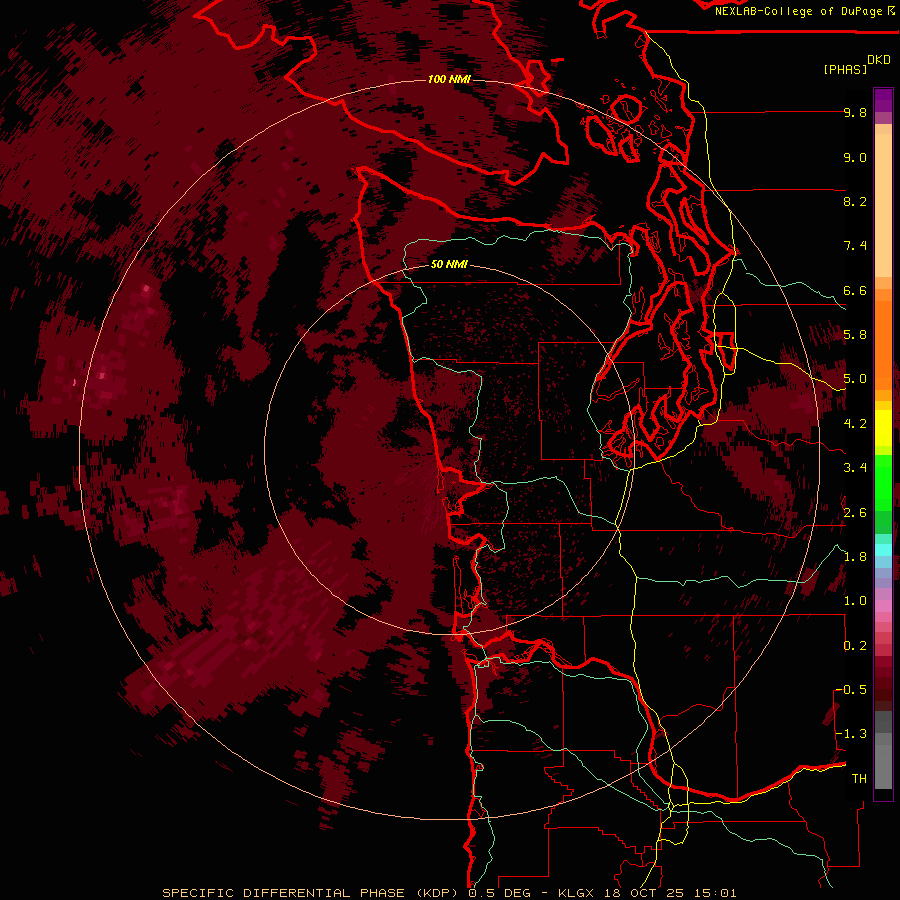Pick the yellow segment of the color bar
This screenshot has height=900, width=900.
click(x=883, y=428)
